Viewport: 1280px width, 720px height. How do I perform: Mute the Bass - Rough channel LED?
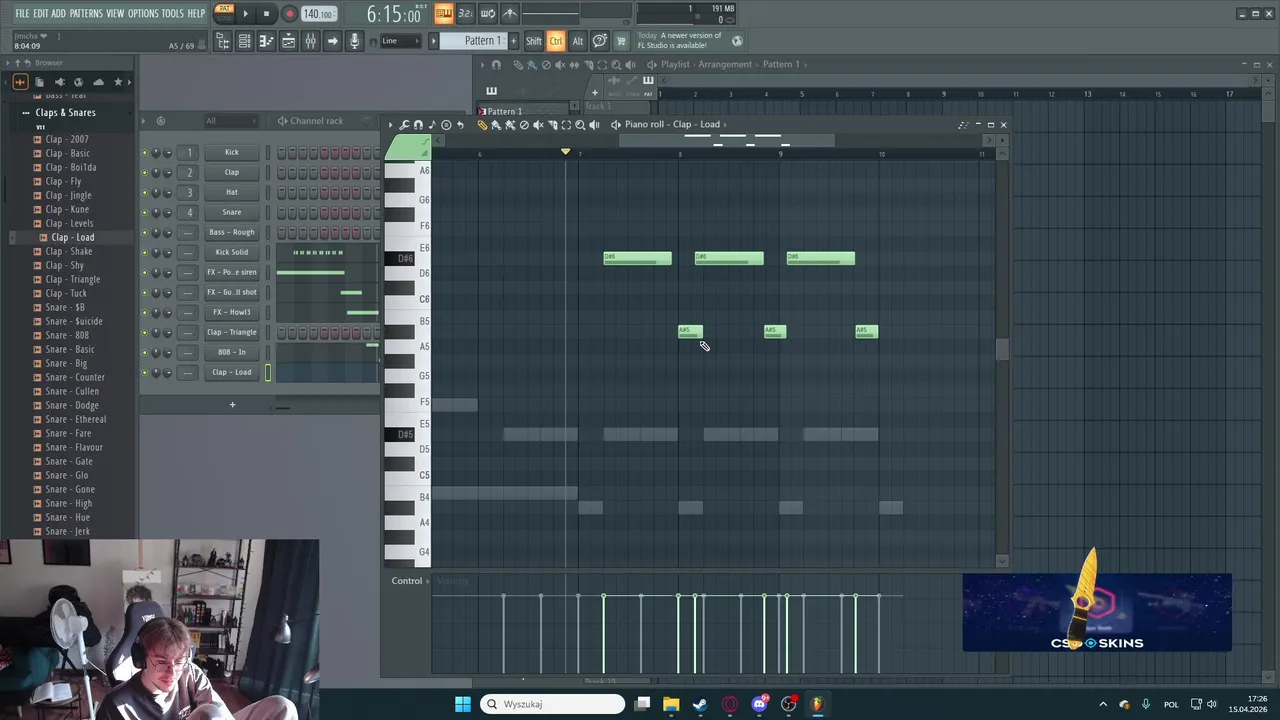point(144,232)
